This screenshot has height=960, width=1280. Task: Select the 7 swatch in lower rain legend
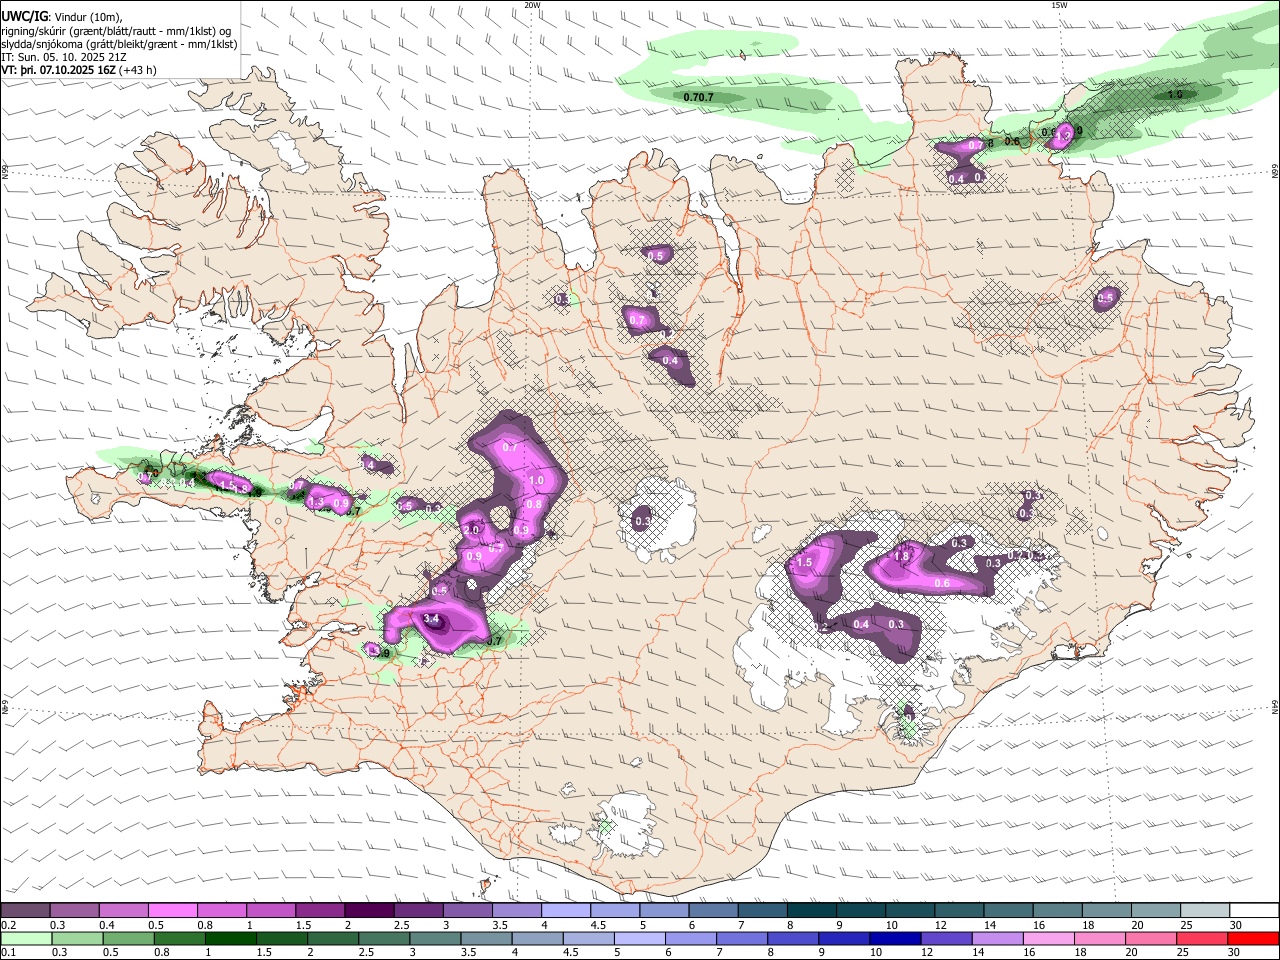(741, 938)
